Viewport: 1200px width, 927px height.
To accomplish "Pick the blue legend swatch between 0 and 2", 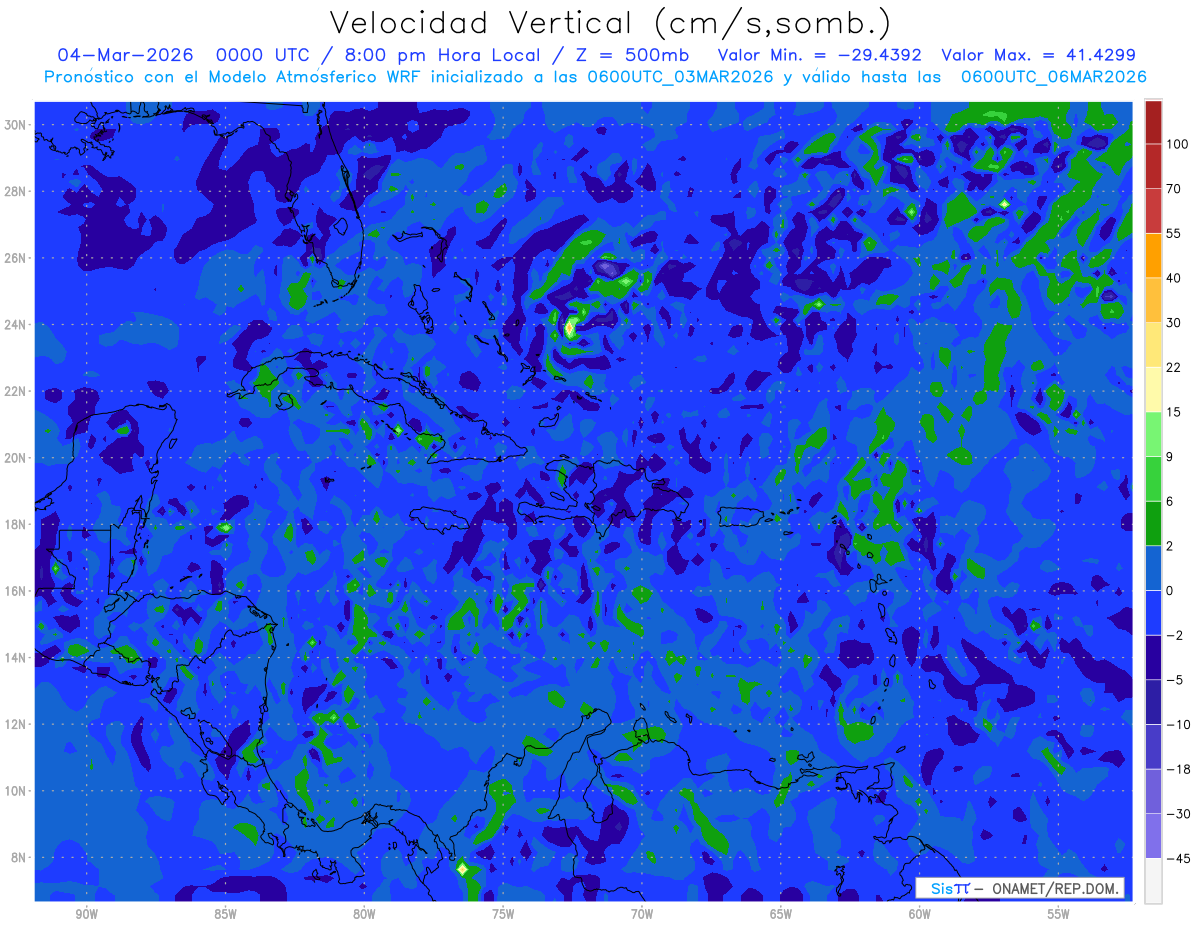I will [1153, 568].
